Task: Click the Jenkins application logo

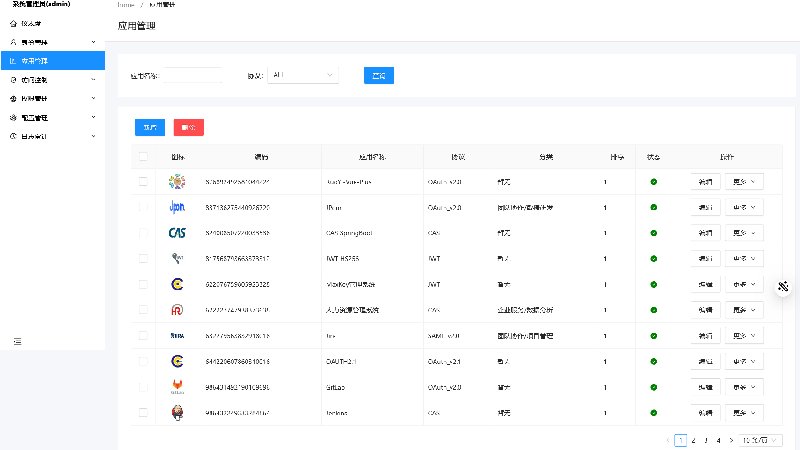Action: 177,413
